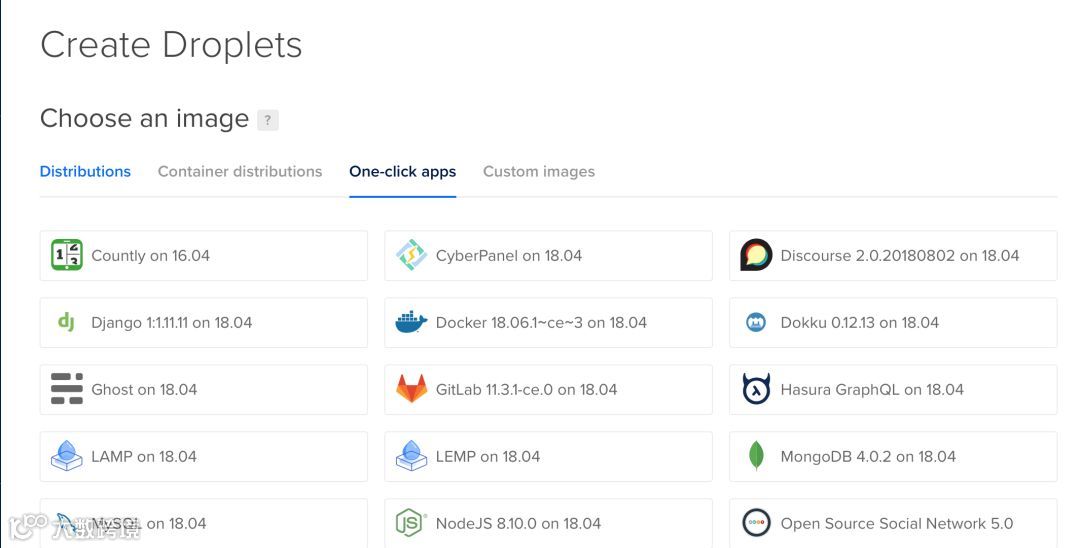Select the Custom images tab

[x=538, y=171]
